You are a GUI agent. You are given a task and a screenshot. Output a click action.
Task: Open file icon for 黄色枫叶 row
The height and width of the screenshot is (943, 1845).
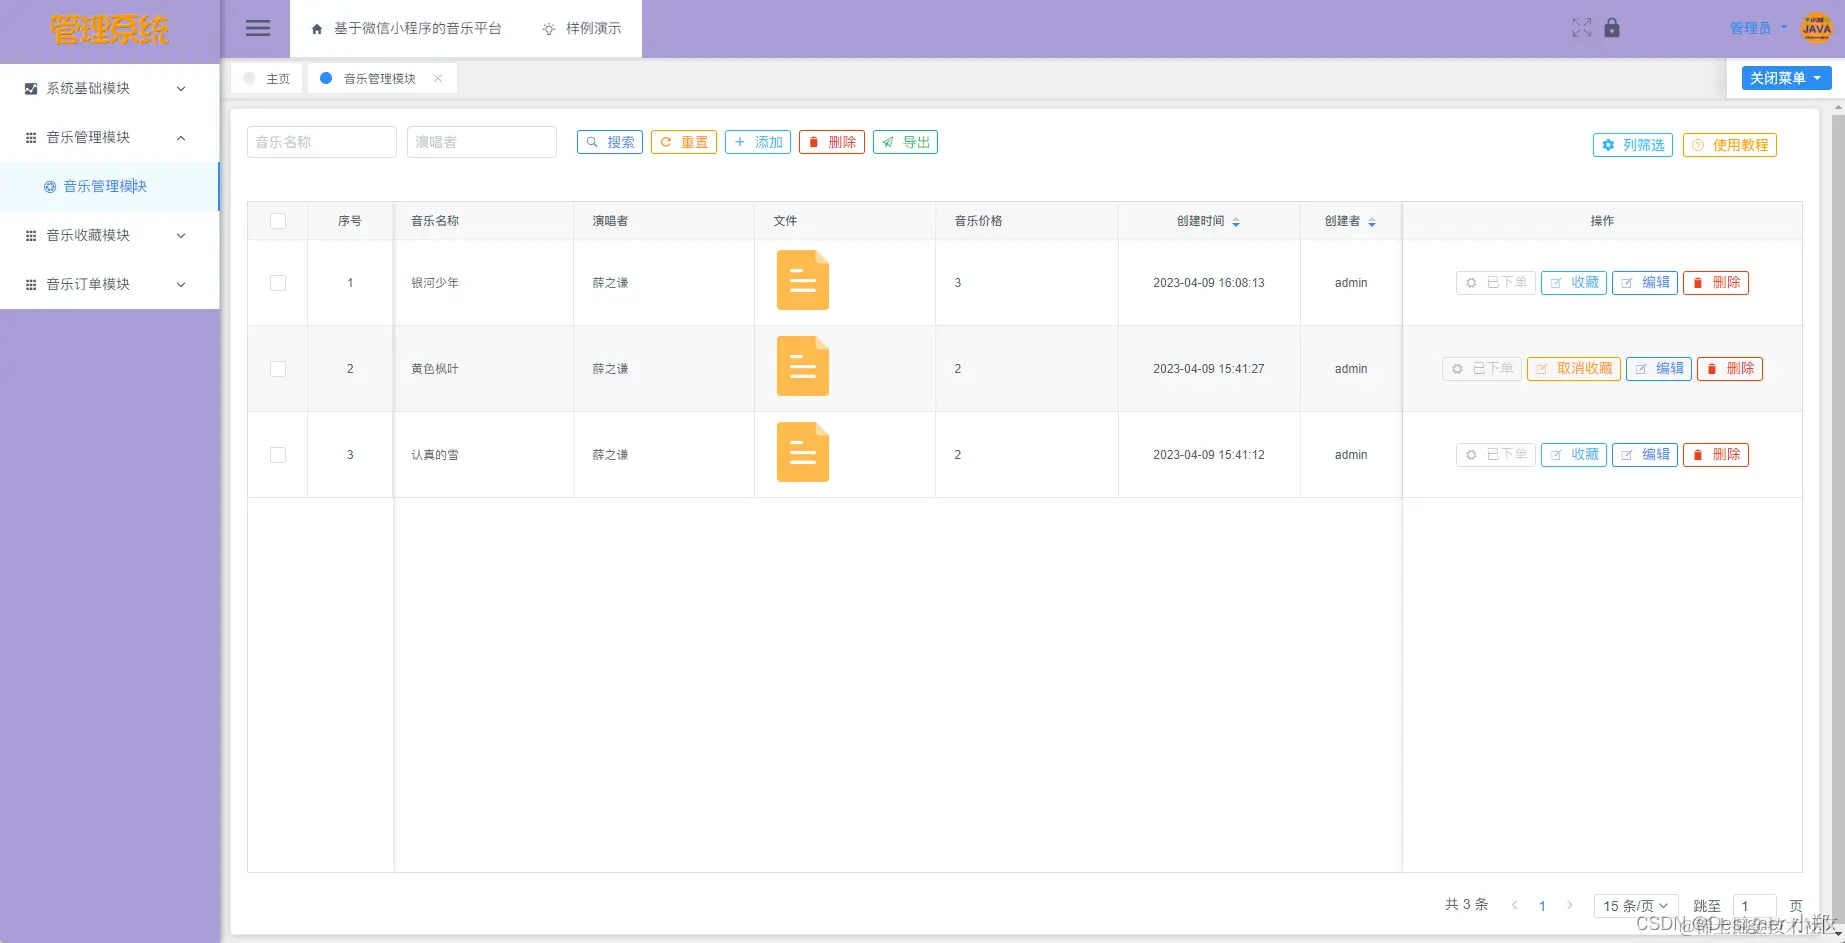(x=803, y=366)
